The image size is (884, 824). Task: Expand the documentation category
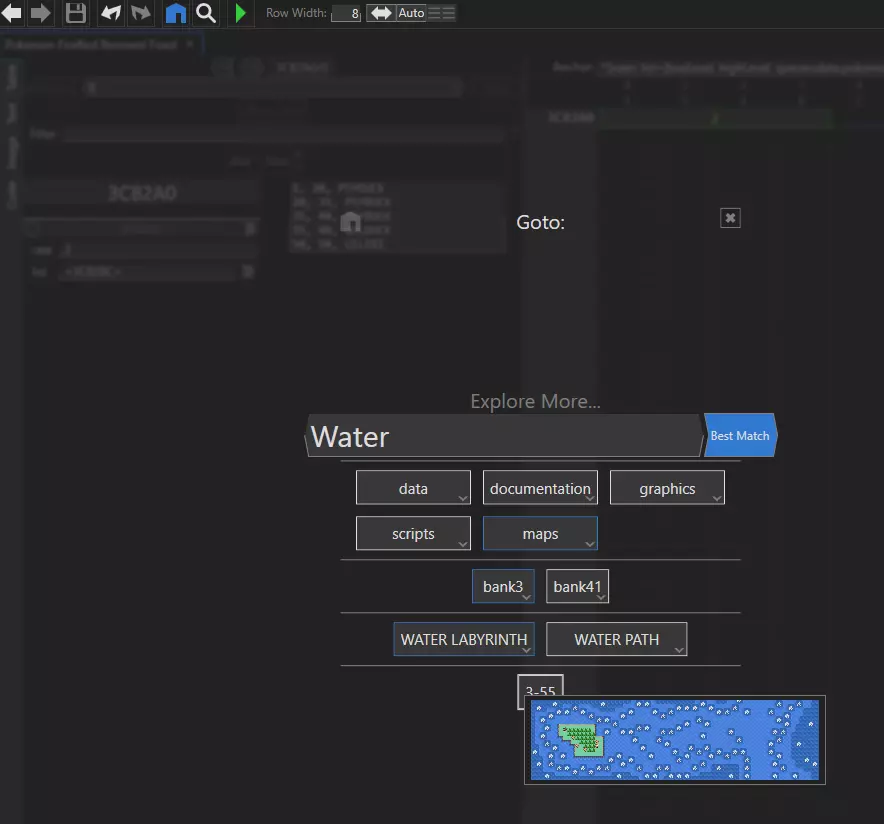click(x=540, y=488)
